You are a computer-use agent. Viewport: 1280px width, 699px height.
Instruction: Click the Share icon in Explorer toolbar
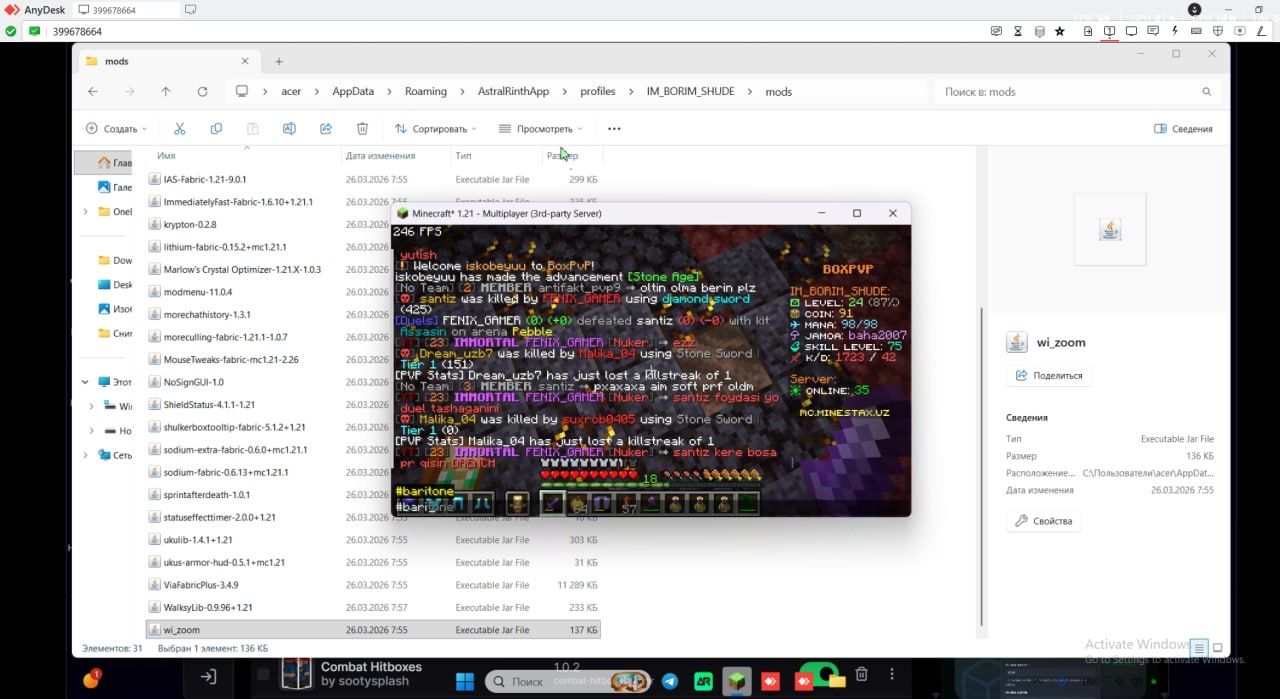pos(326,129)
